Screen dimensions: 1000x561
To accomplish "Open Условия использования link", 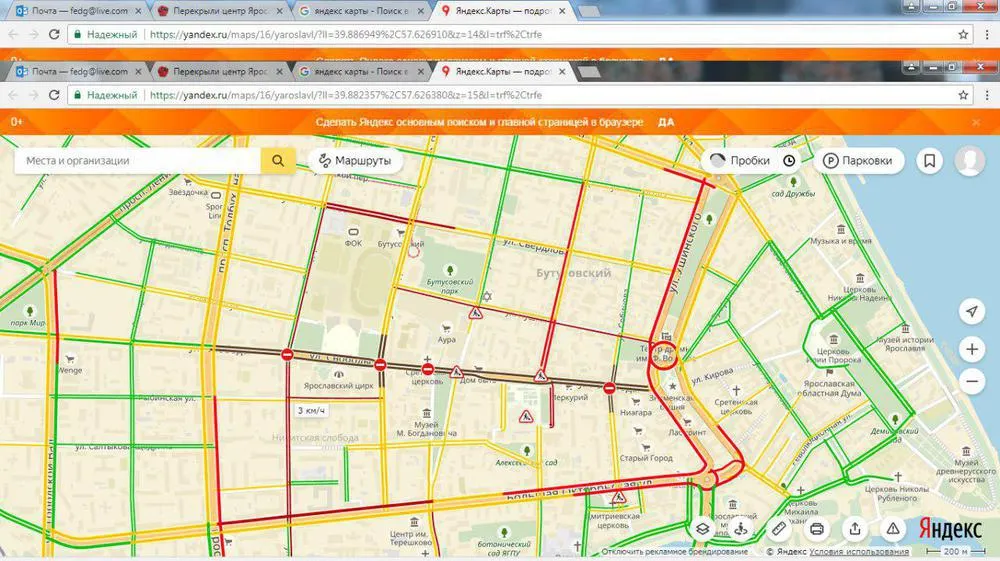I will (x=859, y=551).
